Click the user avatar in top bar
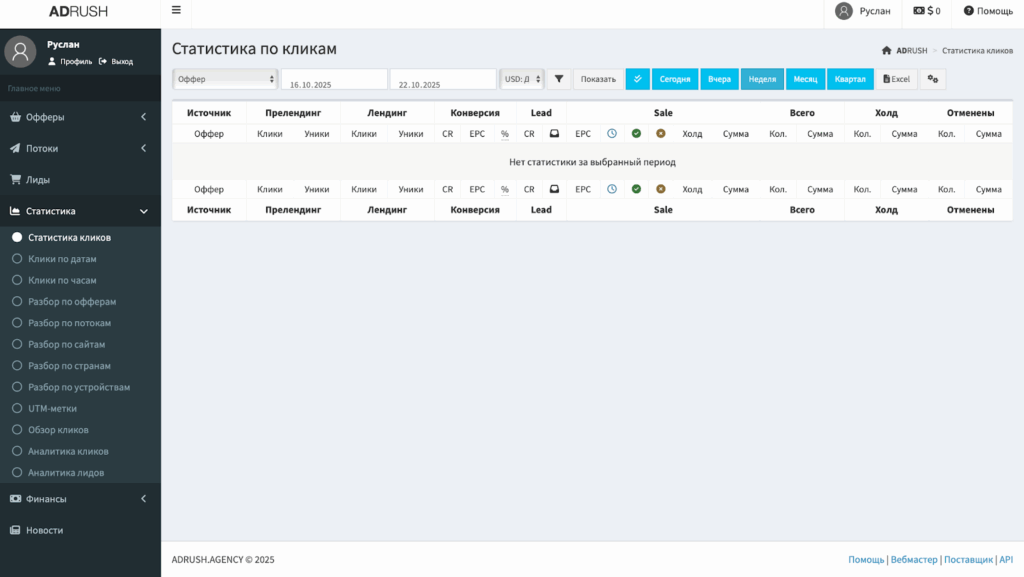The height and width of the screenshot is (577, 1024). coord(844,11)
